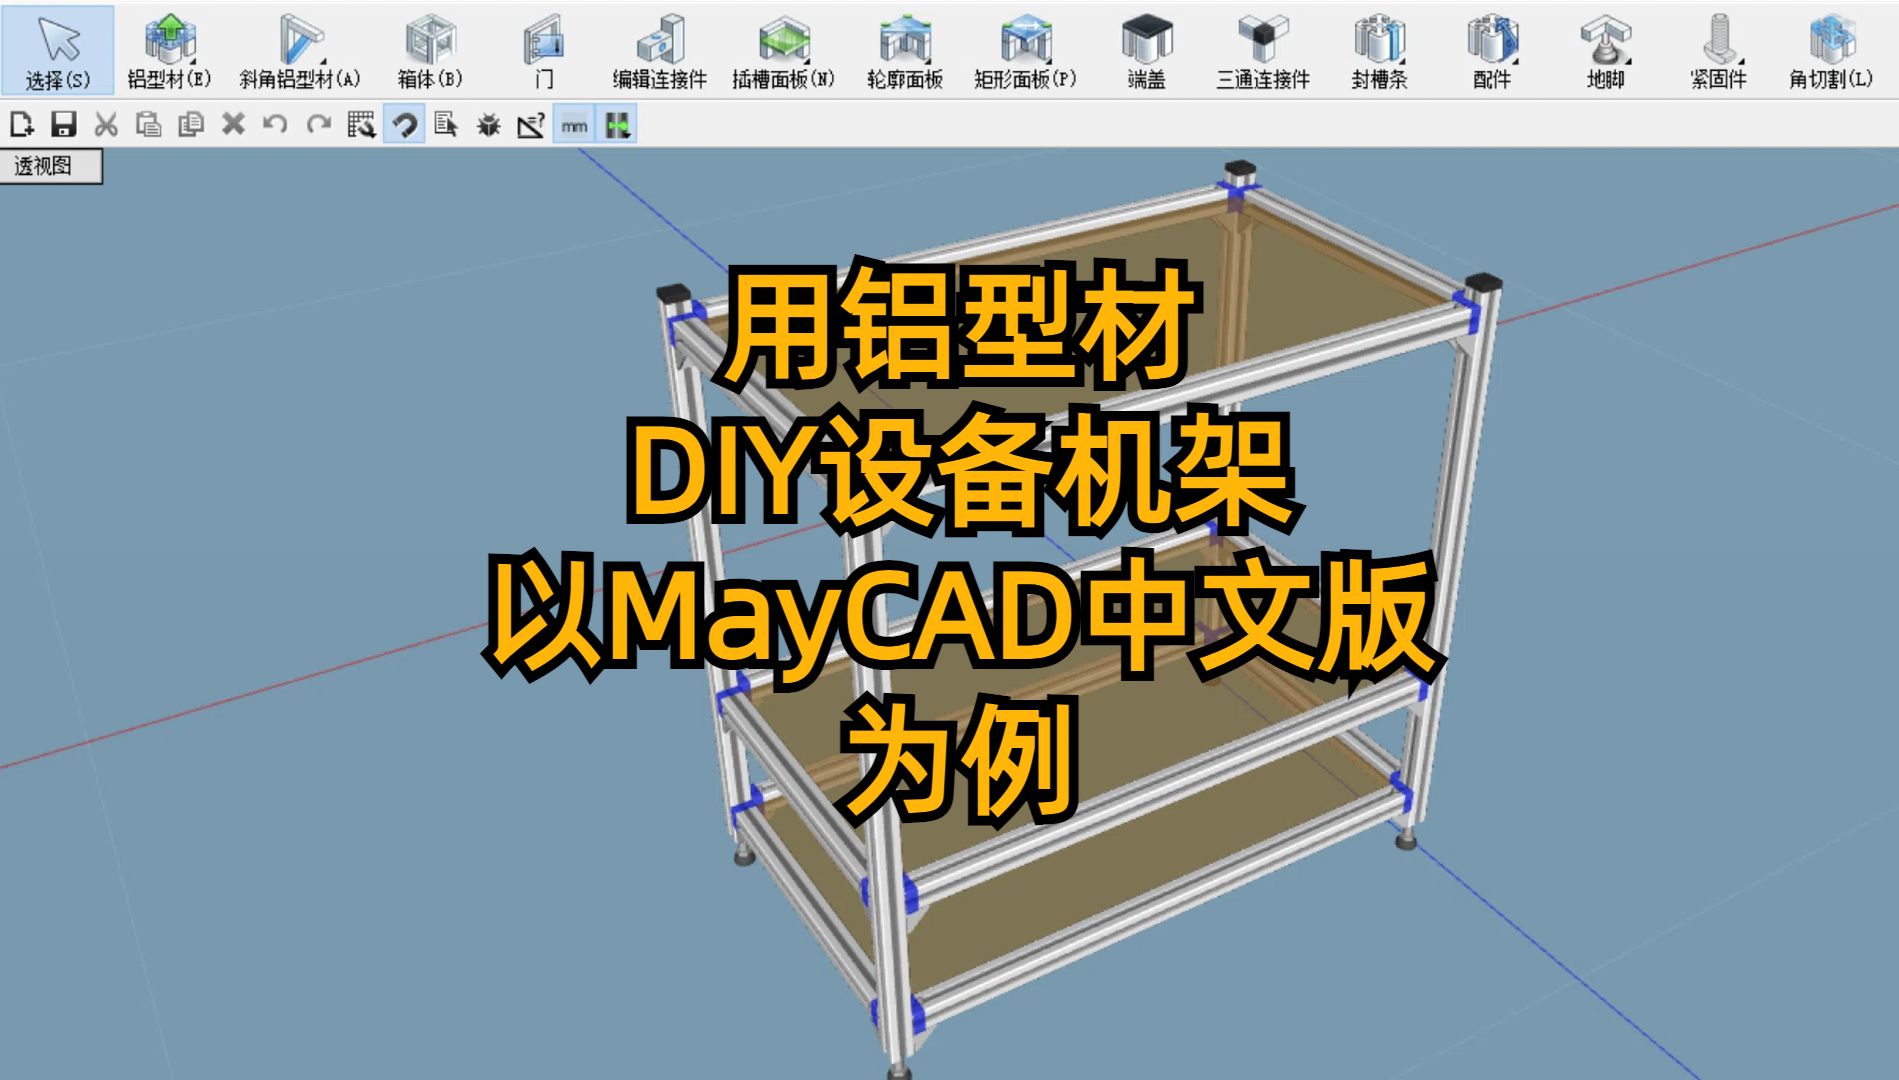Toggle the green profile dimension button
Screen dimensions: 1899x1080
617,125
